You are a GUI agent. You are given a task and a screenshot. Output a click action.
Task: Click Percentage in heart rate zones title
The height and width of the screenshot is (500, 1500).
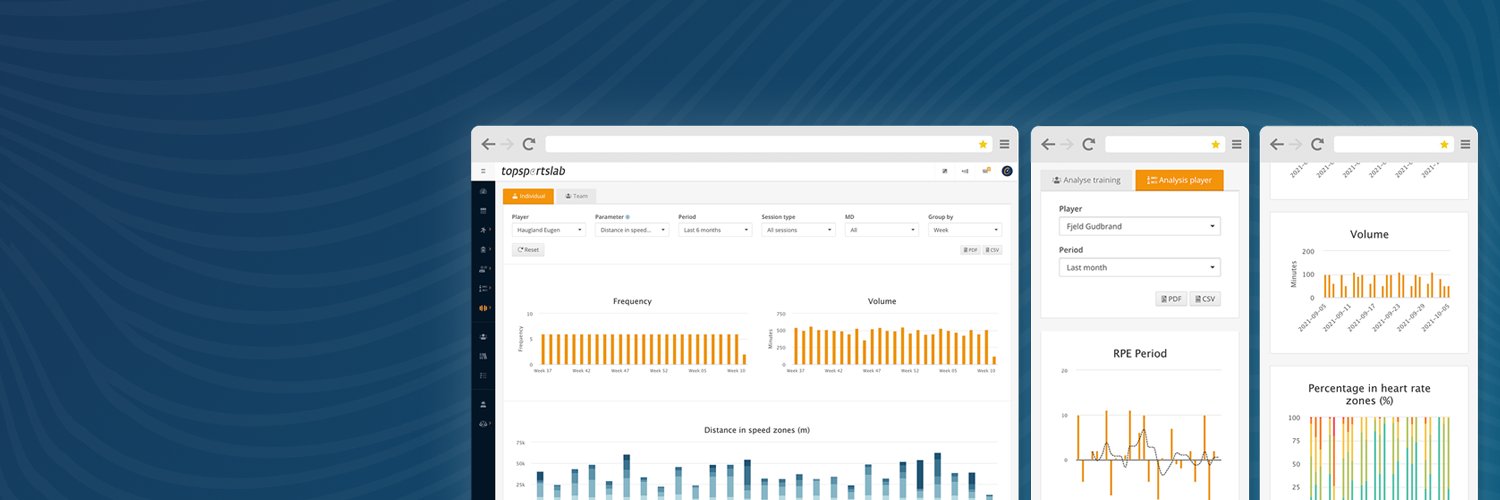coord(1371,394)
